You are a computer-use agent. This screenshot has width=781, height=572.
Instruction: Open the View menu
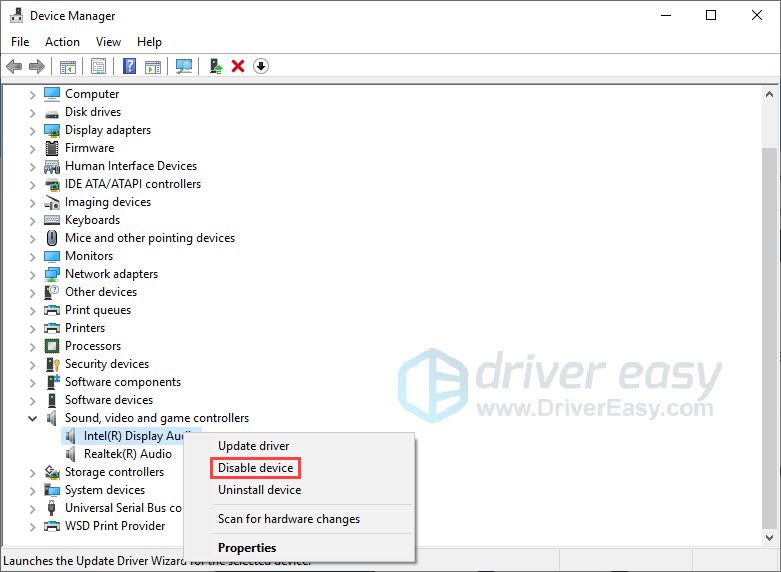point(108,42)
